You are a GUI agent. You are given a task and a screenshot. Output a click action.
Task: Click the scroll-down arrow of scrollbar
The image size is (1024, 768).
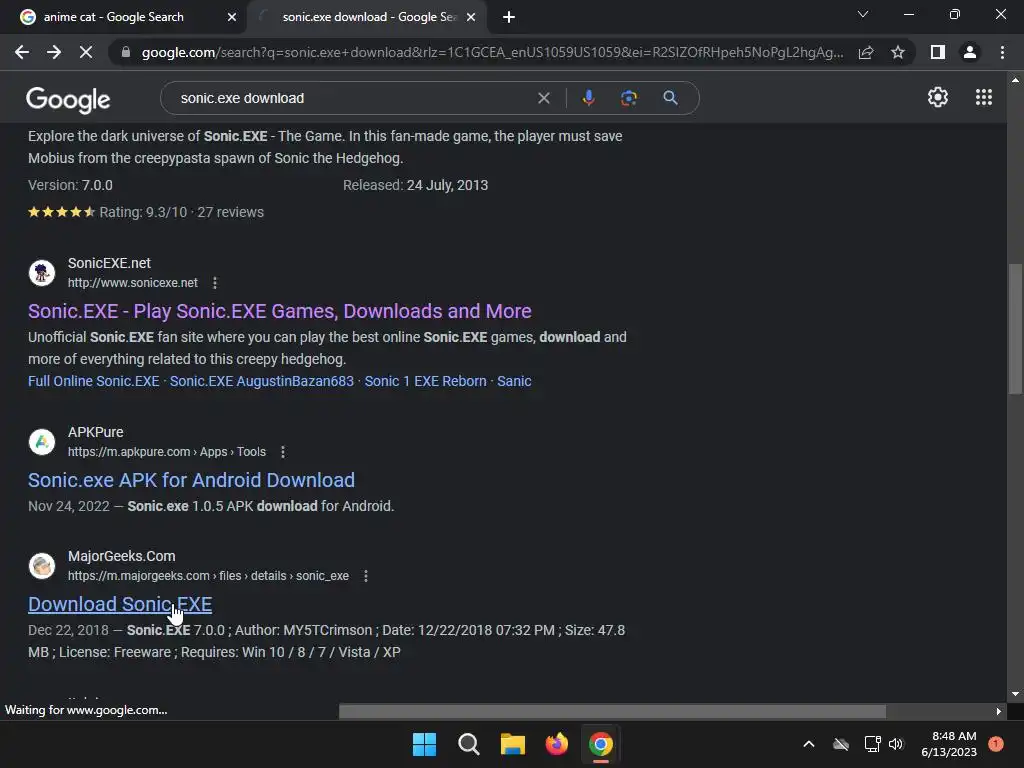1015,694
